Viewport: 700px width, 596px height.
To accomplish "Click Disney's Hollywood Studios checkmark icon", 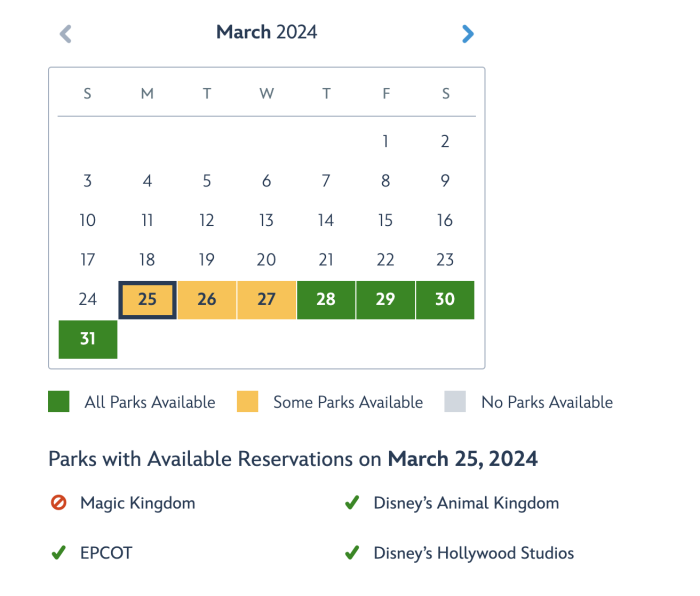I will pos(351,553).
